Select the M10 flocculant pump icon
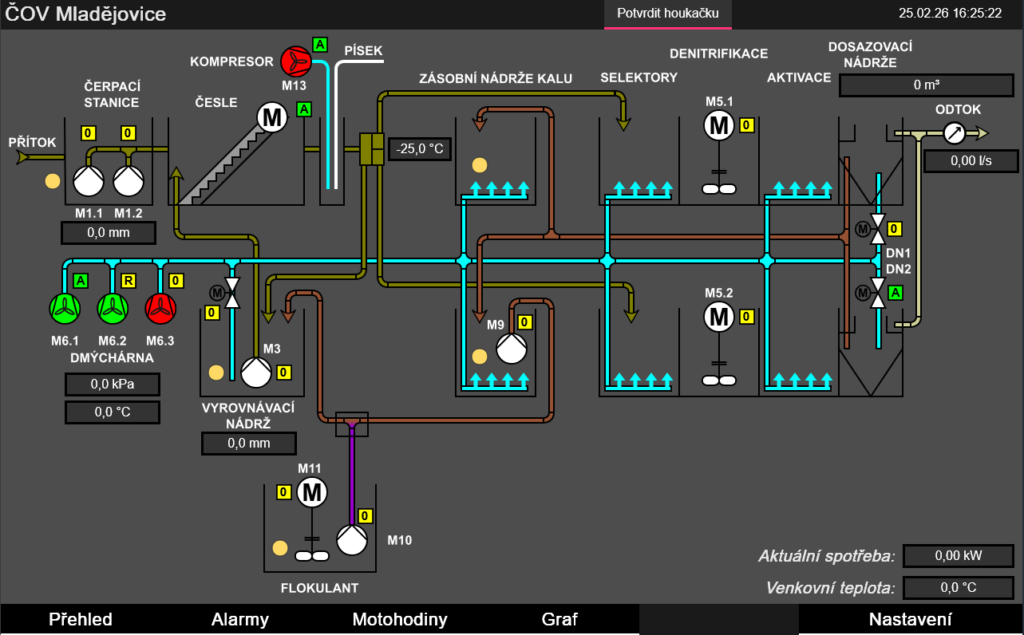Viewport: 1024px width, 635px height. tap(351, 540)
